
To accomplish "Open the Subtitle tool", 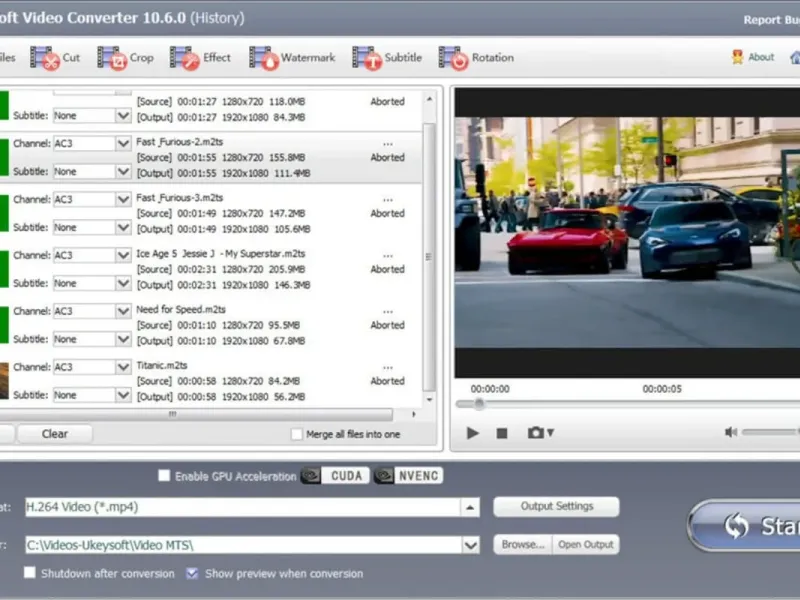I will point(387,58).
